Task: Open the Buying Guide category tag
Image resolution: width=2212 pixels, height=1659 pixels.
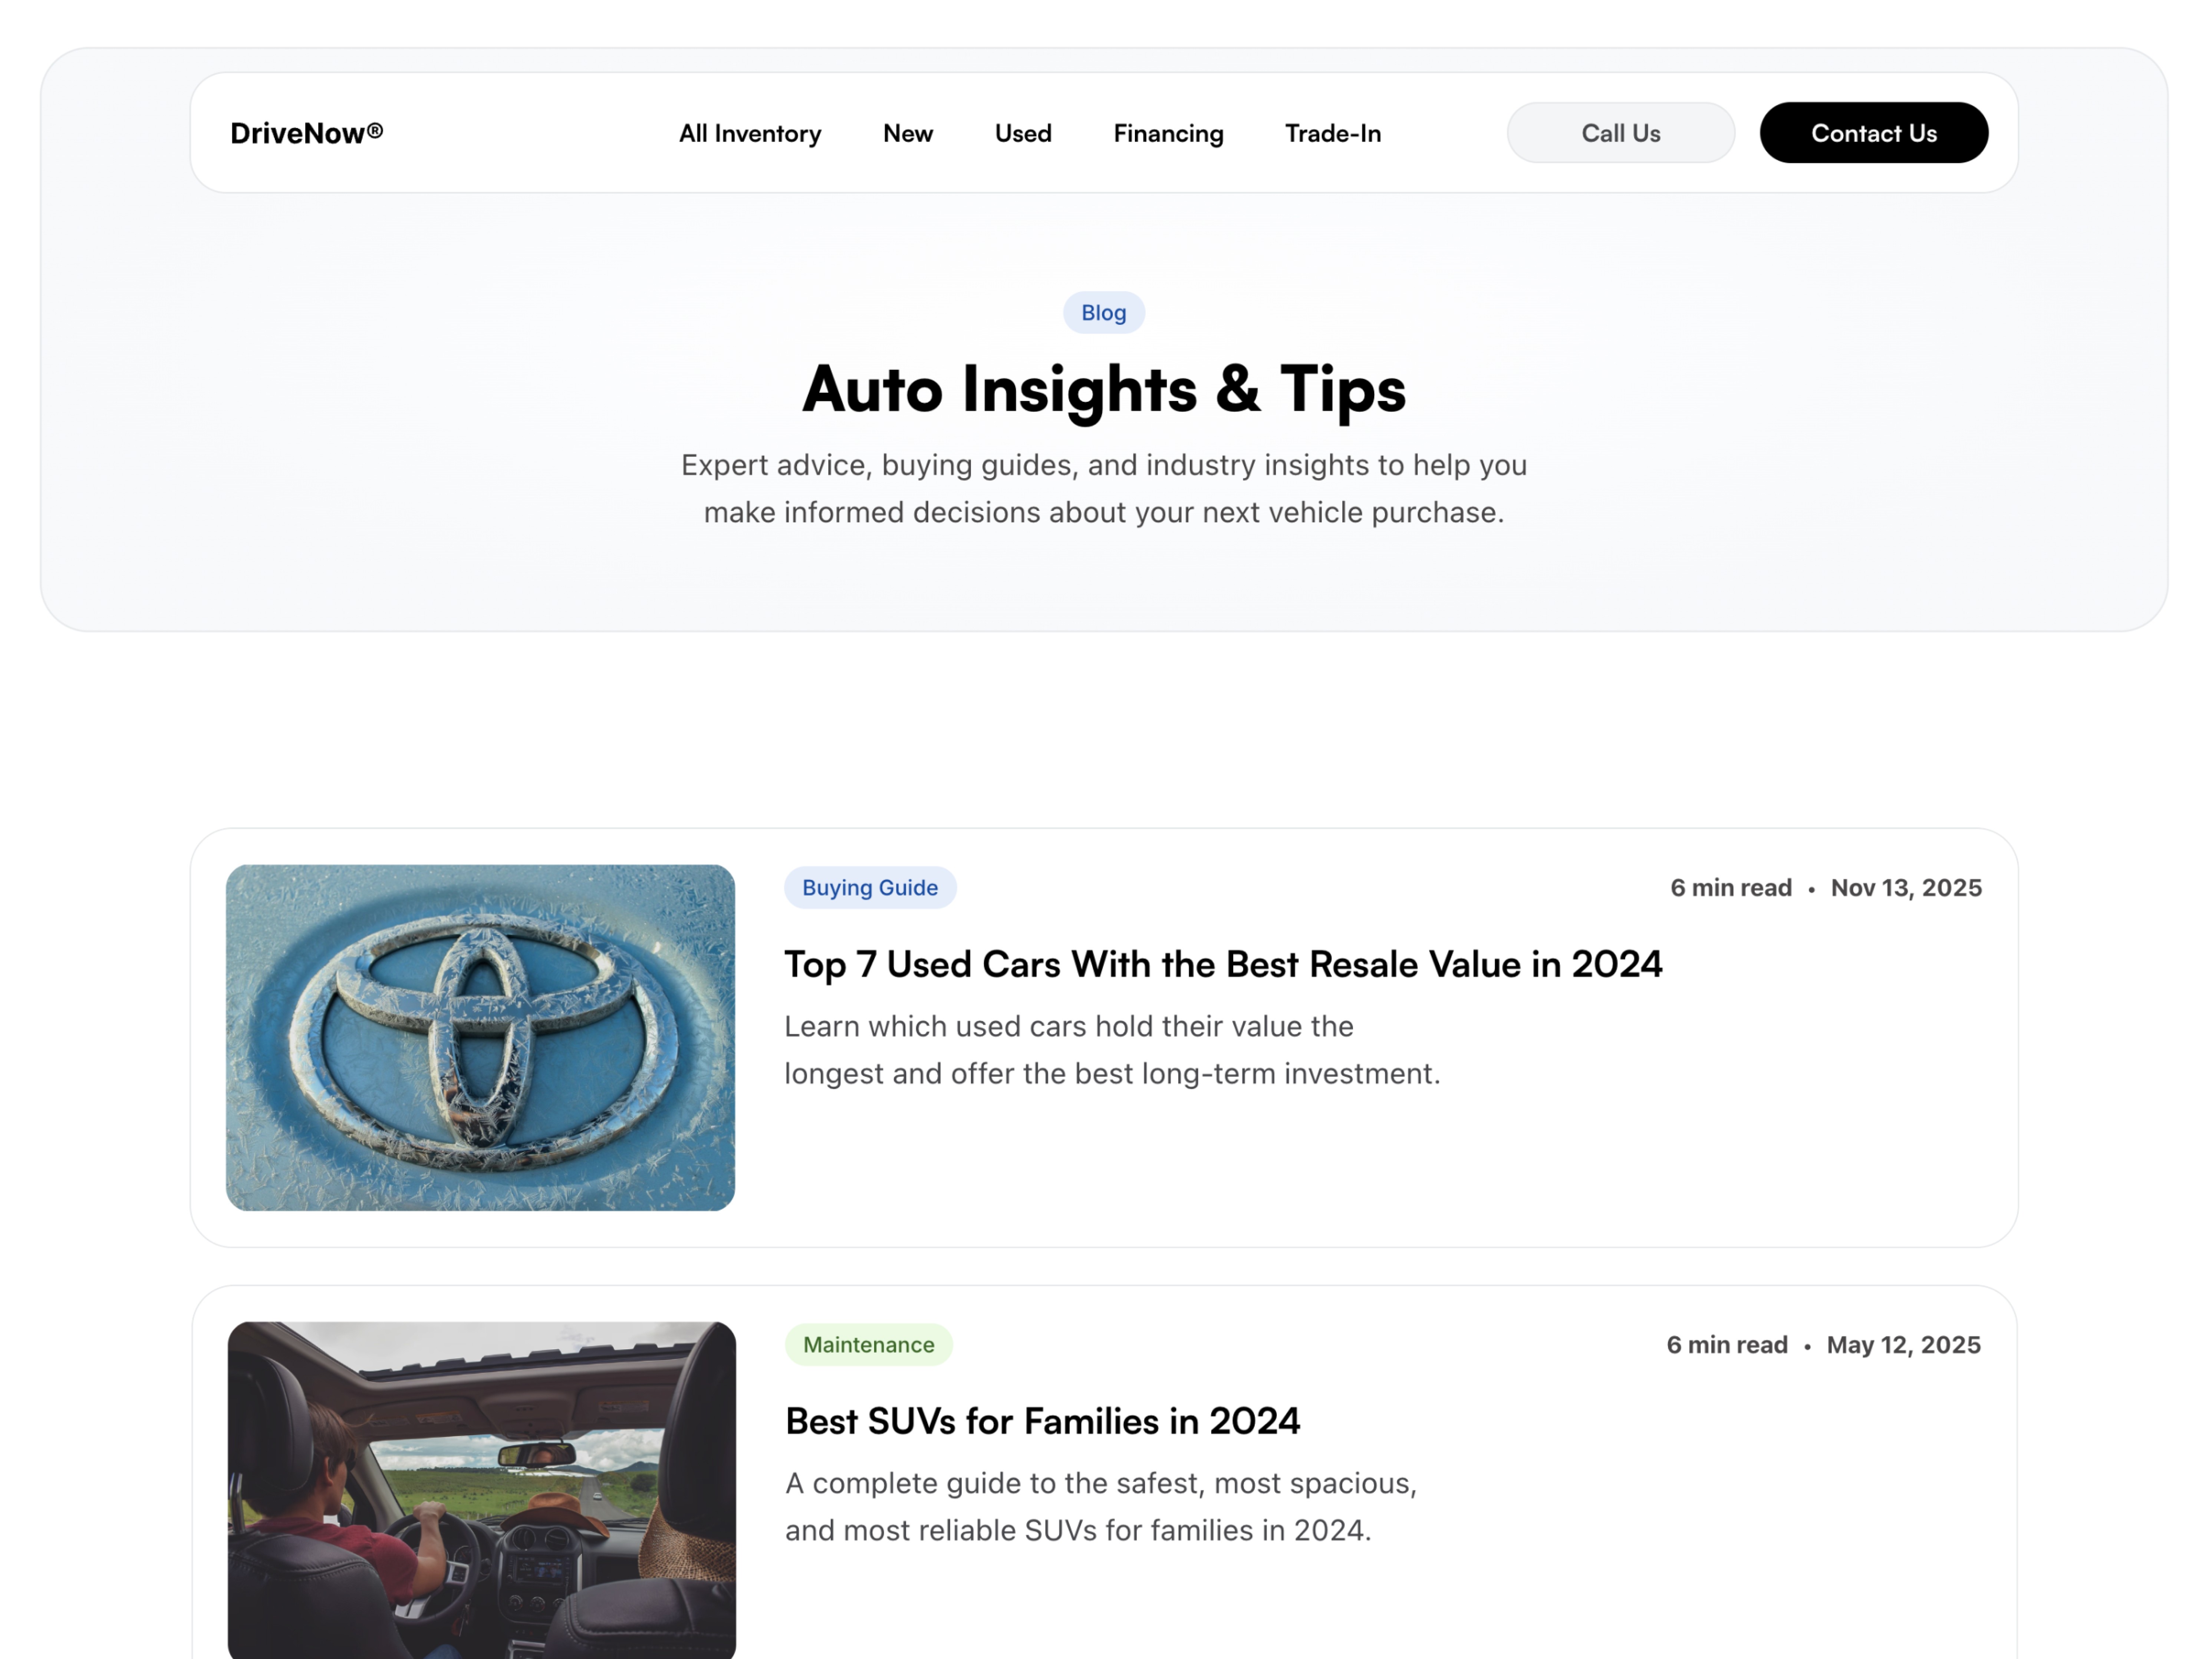Action: pyautogui.click(x=869, y=887)
